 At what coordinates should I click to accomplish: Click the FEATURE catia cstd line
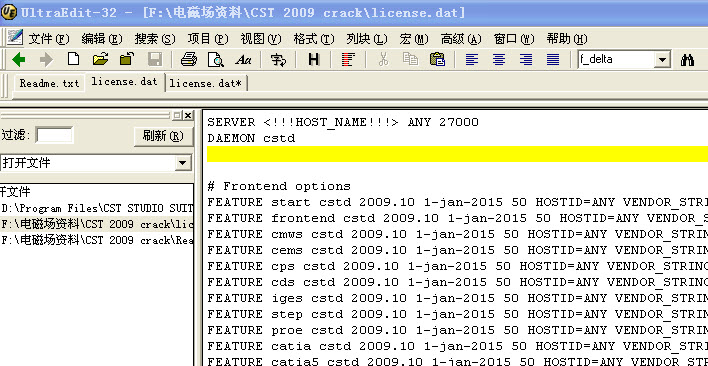coord(457,346)
